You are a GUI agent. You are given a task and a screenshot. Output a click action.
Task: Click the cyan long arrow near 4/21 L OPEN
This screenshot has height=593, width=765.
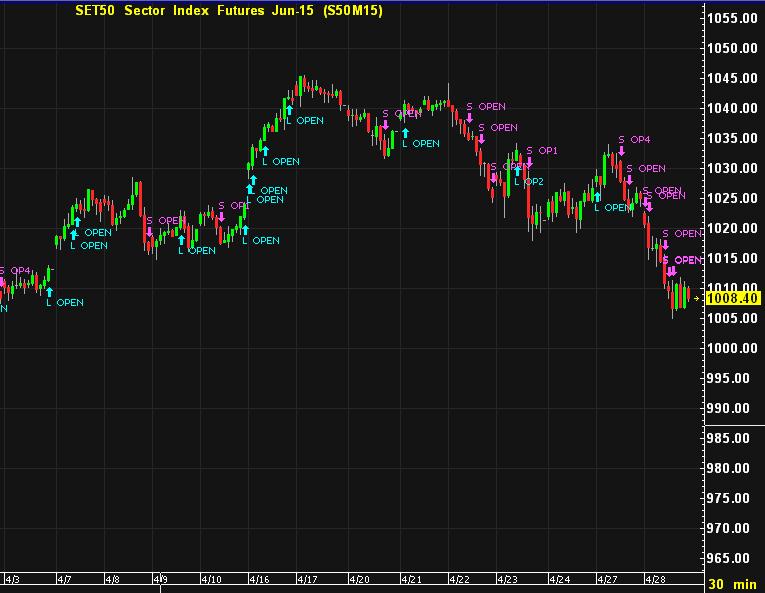point(406,132)
